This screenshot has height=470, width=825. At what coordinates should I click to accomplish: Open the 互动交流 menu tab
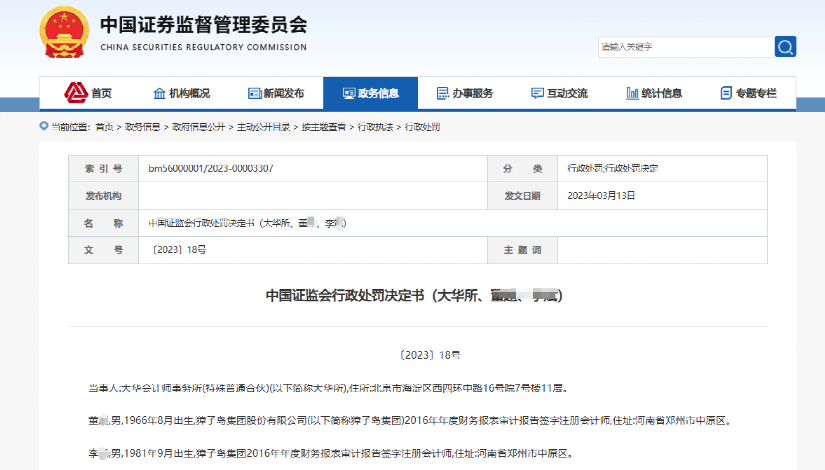click(x=559, y=93)
